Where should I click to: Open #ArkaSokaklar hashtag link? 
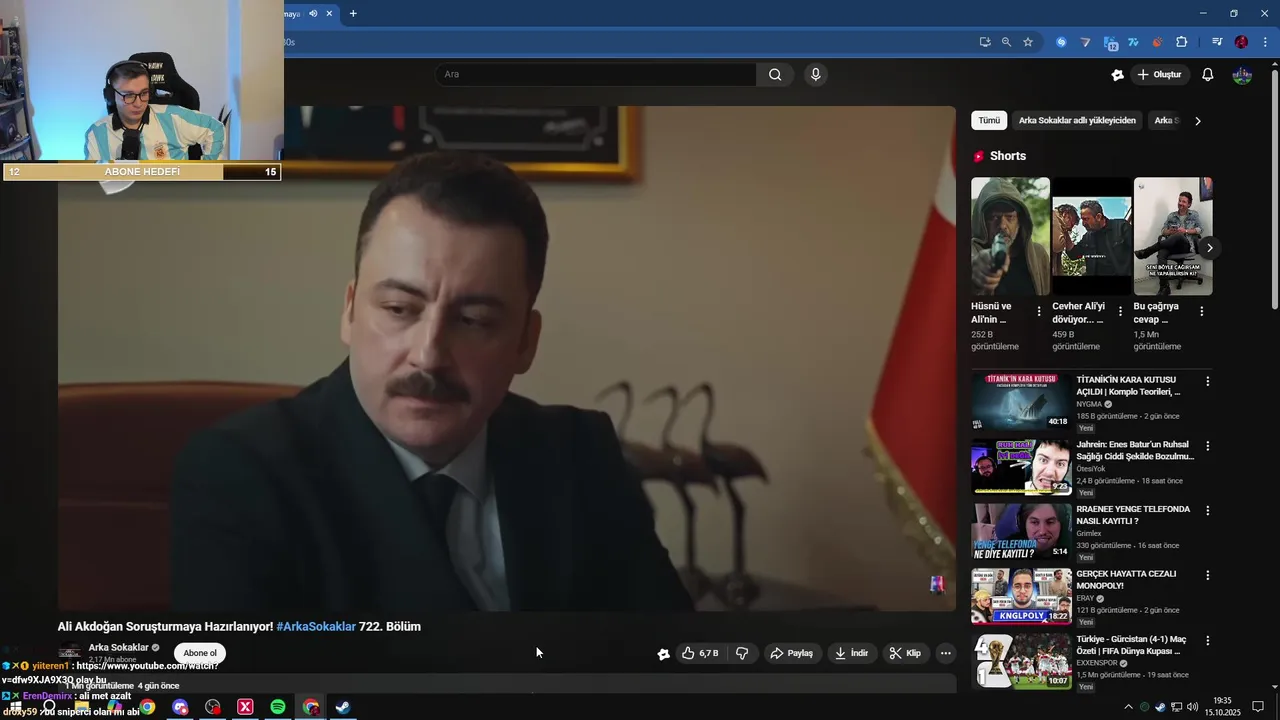point(316,626)
